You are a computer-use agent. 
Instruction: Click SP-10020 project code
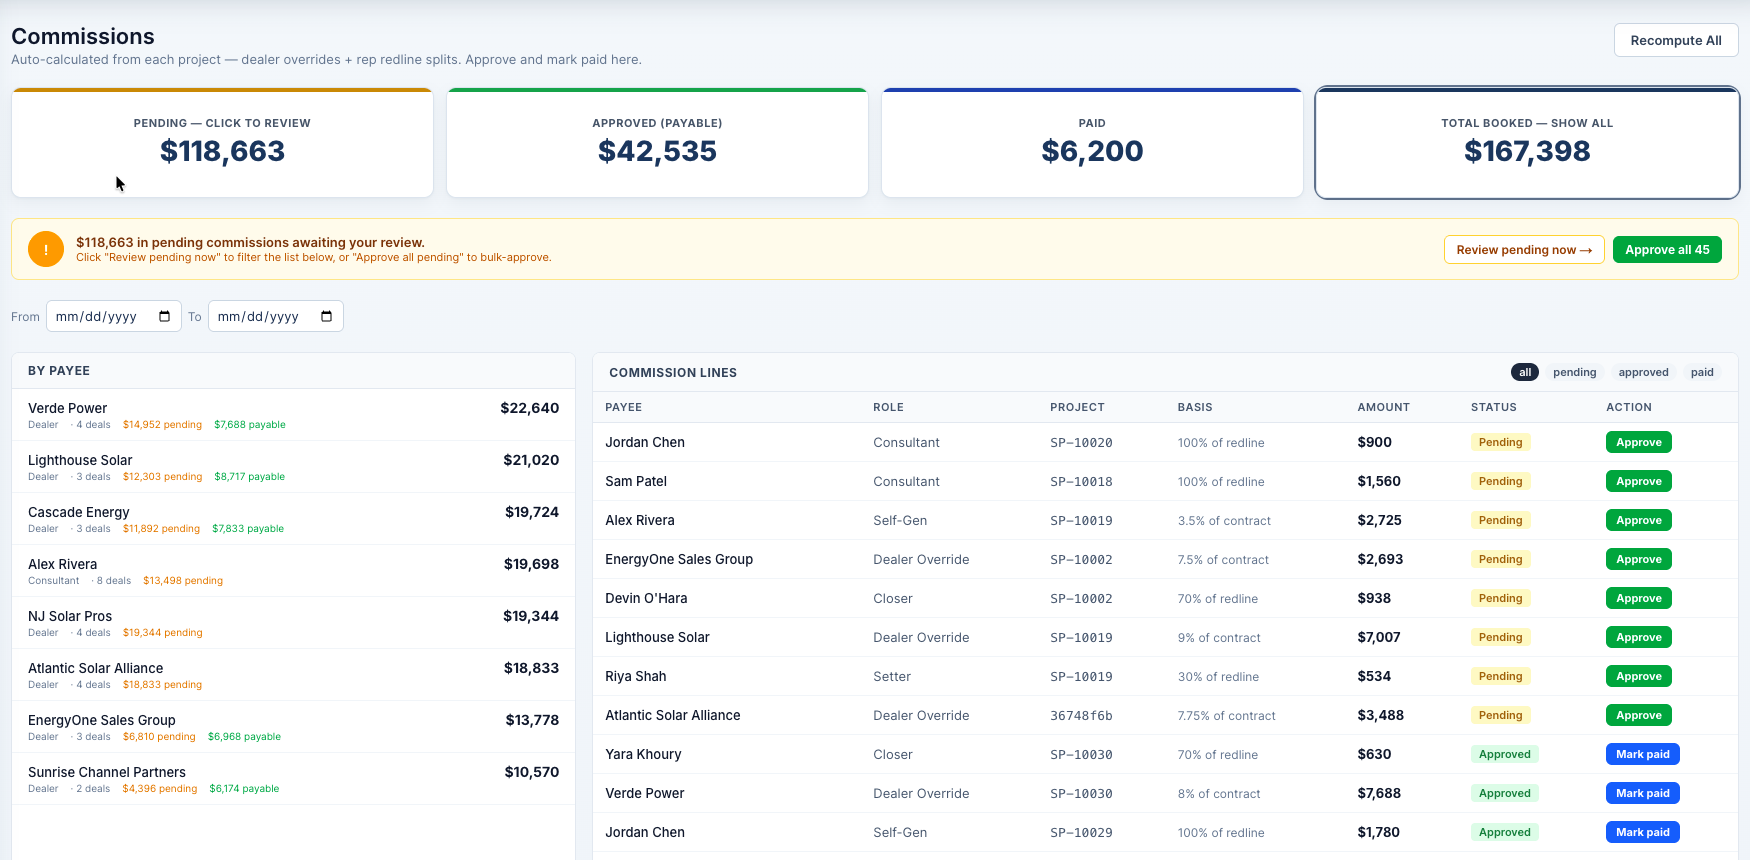(1081, 442)
